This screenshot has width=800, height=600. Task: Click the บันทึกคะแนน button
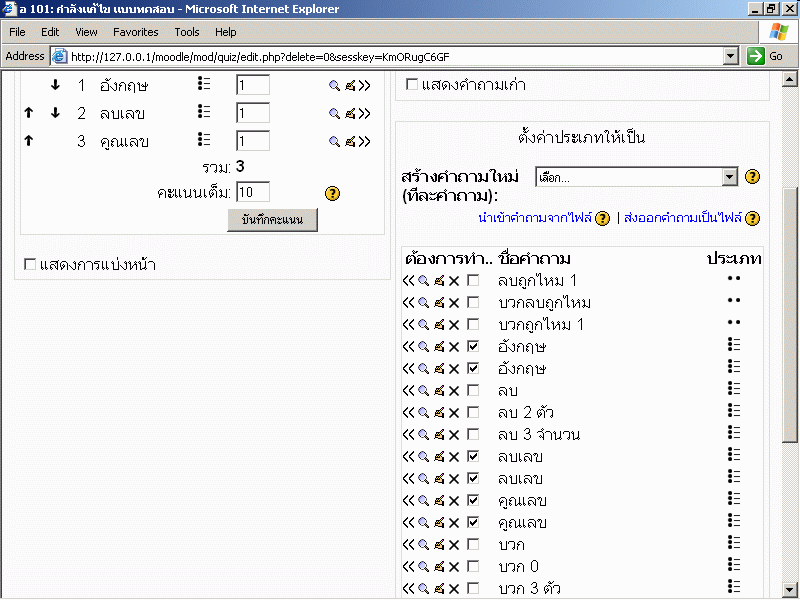pos(272,219)
